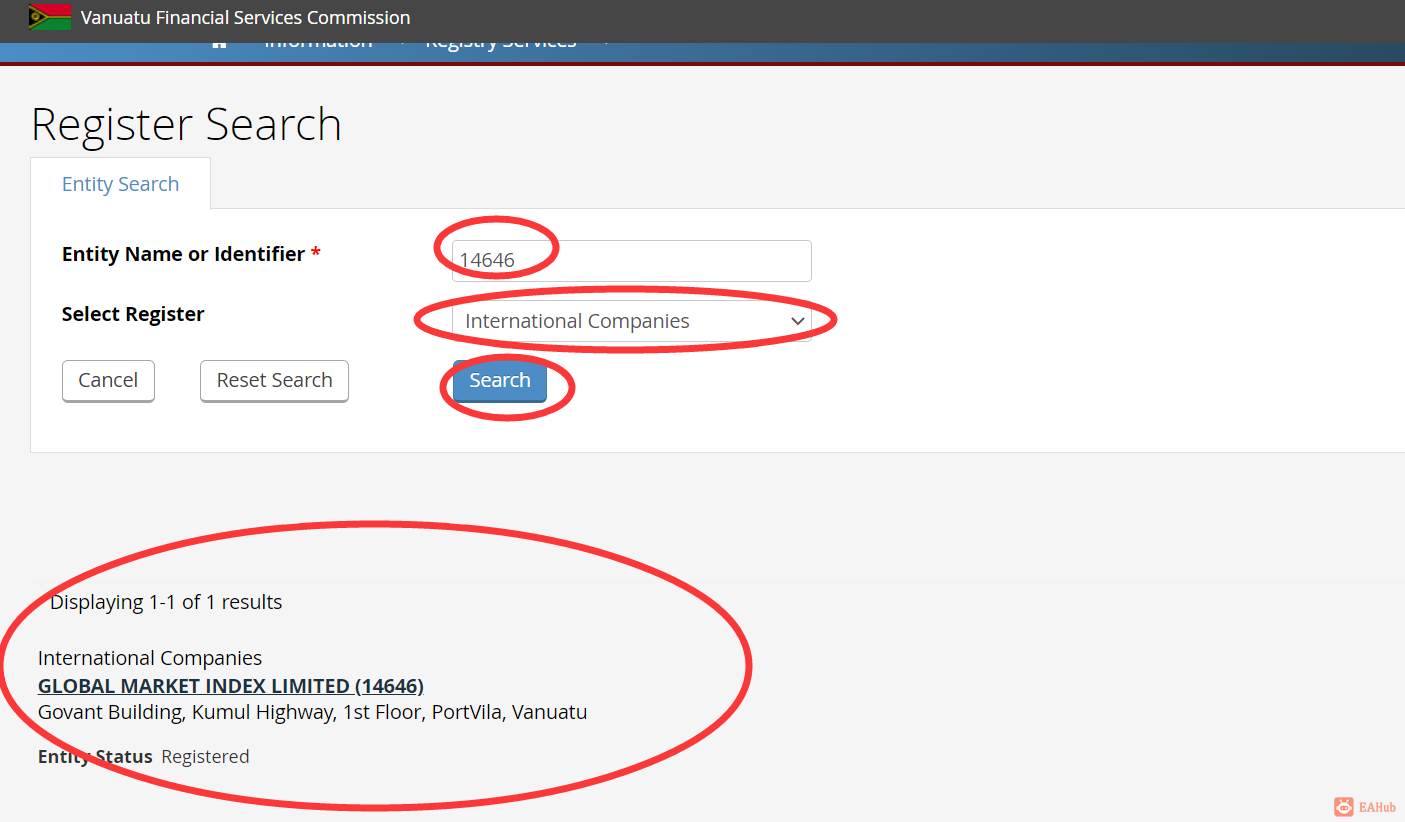The height and width of the screenshot is (822, 1405).
Task: Click the Govant Building, Kumul Highway address text
Action: point(312,713)
